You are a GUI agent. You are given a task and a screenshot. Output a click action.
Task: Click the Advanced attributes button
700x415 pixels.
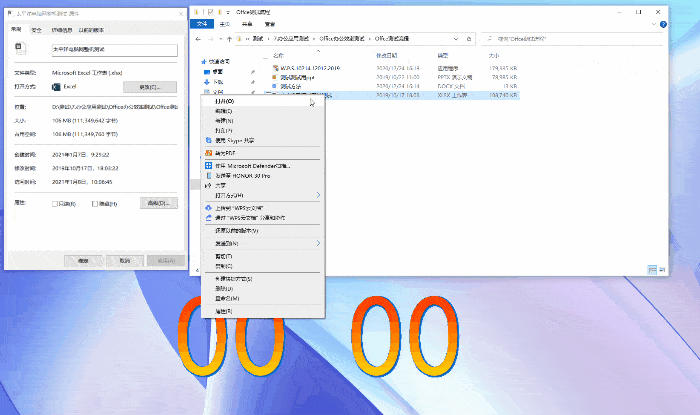point(159,203)
